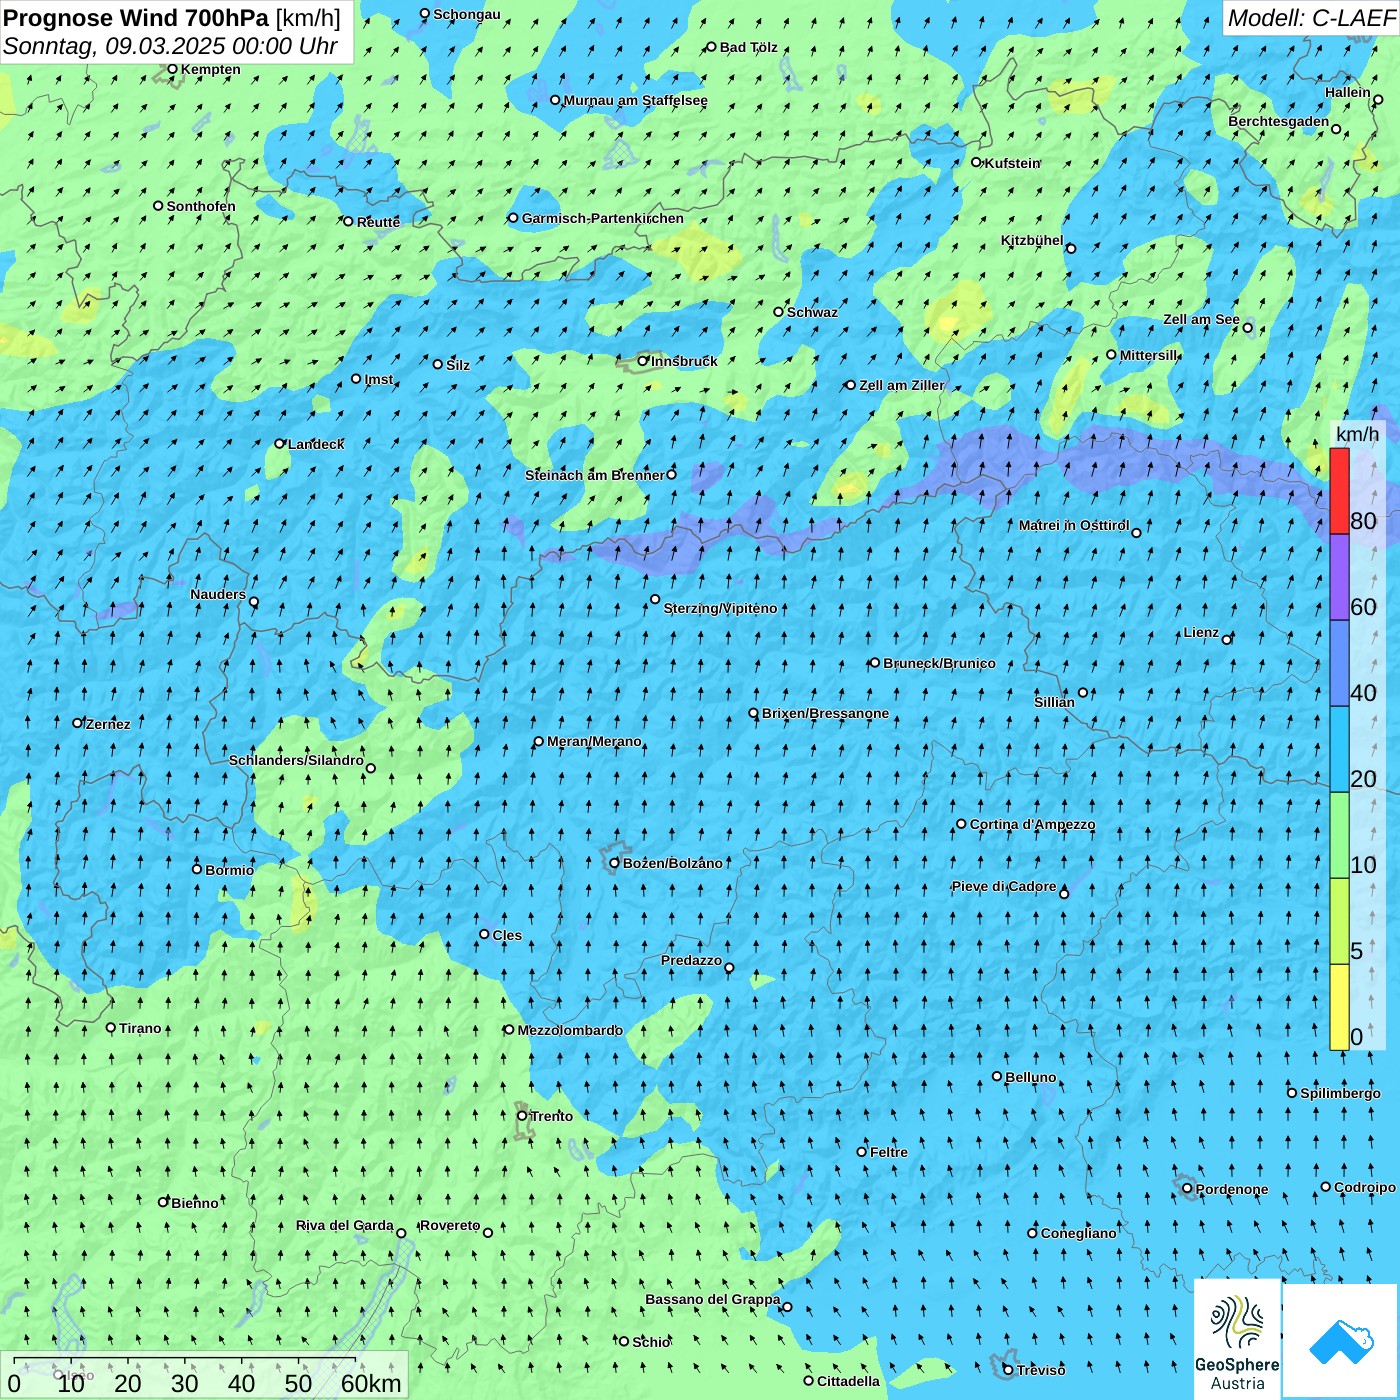This screenshot has width=1400, height=1400.
Task: Click the Zell am See city label
Action: pos(1201,319)
